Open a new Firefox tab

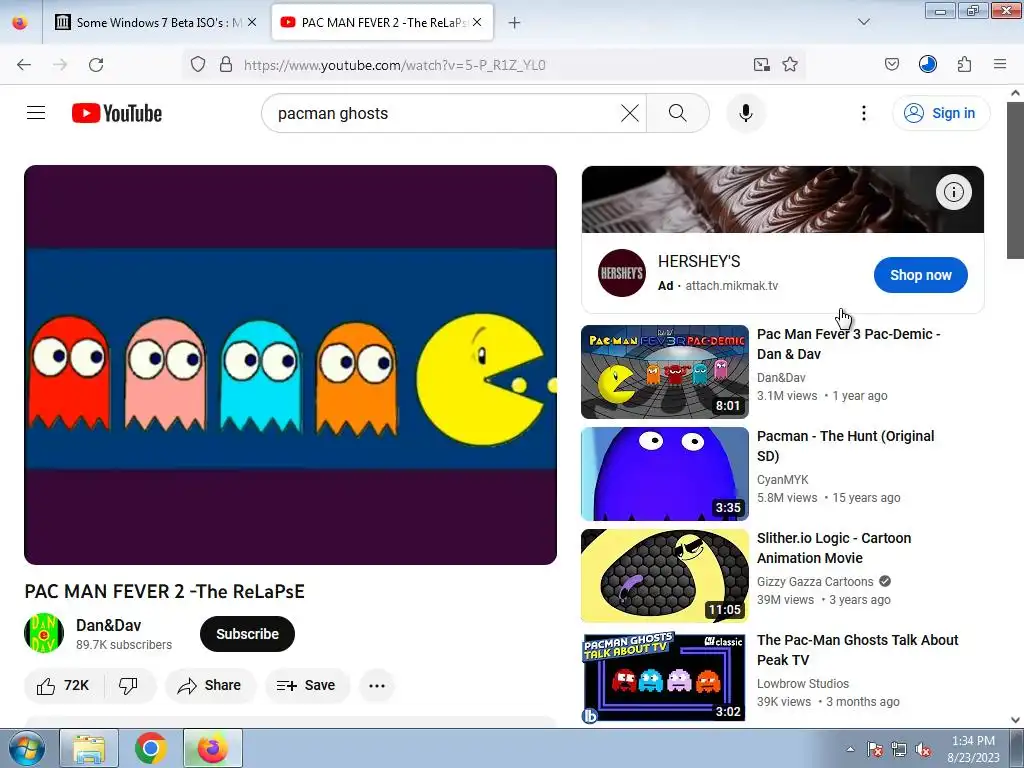[x=515, y=23]
